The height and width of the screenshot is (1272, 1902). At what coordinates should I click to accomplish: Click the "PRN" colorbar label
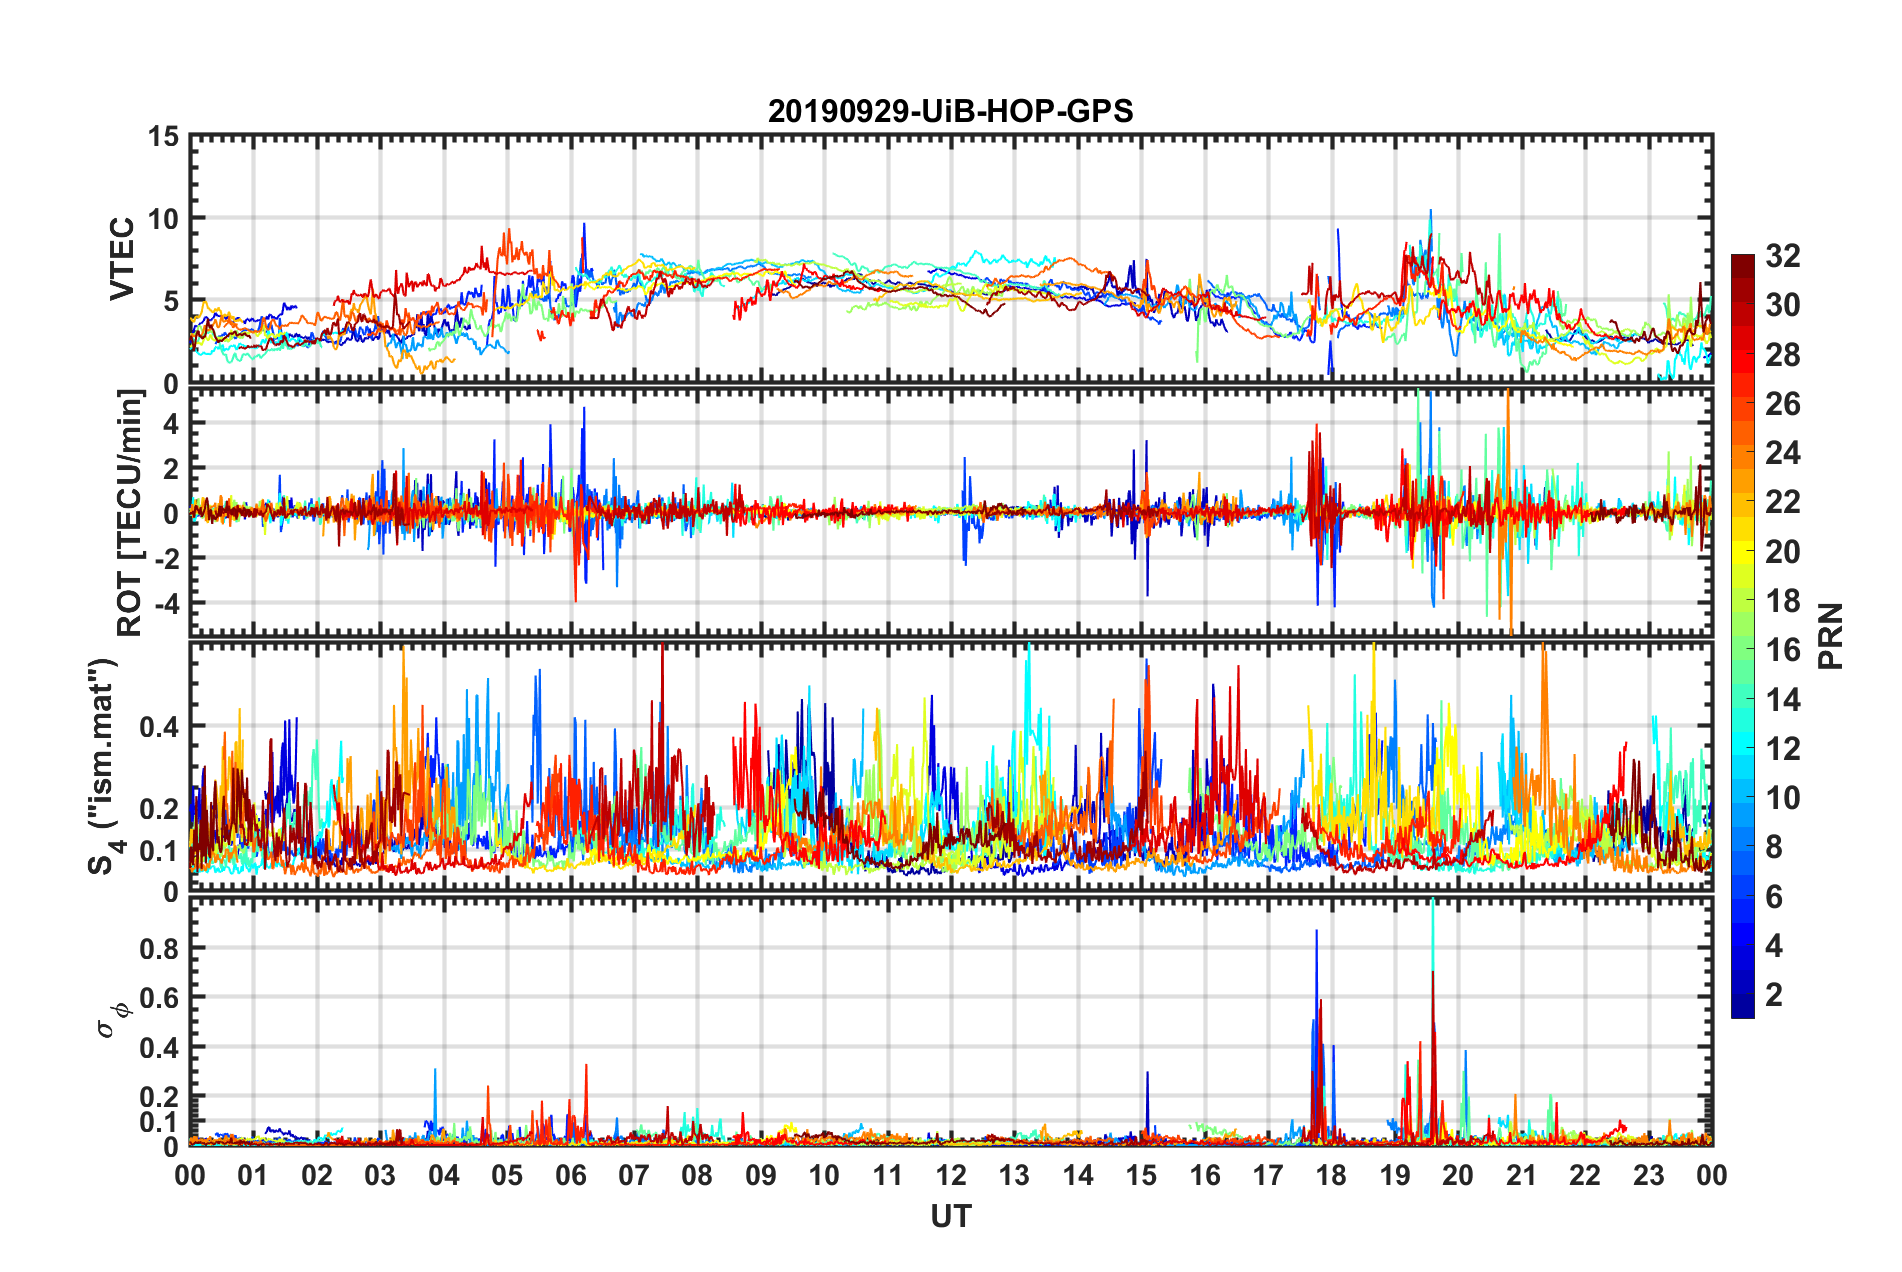[1831, 636]
